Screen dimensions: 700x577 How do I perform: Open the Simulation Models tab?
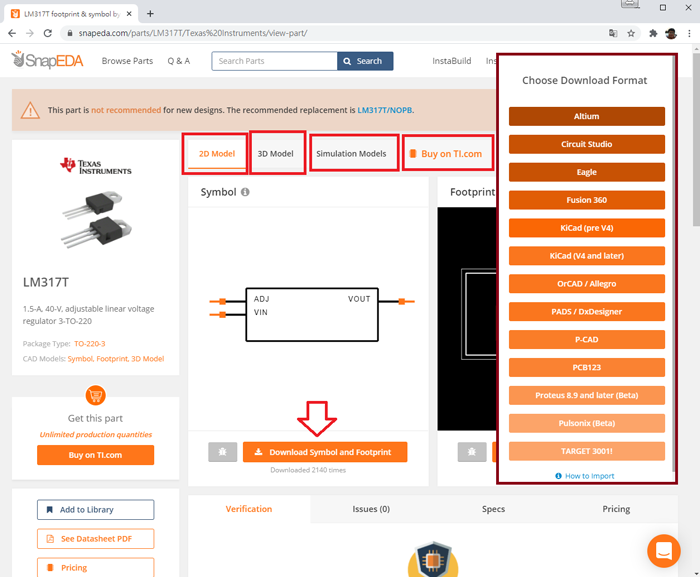pos(351,154)
